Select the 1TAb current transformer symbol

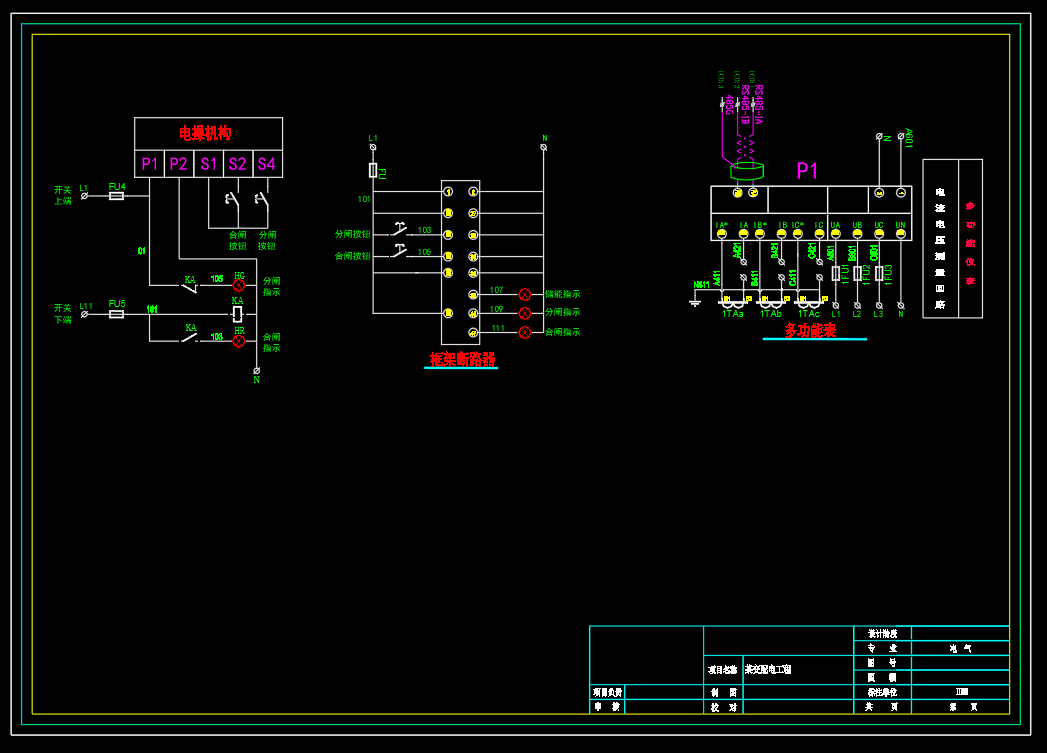coord(771,302)
